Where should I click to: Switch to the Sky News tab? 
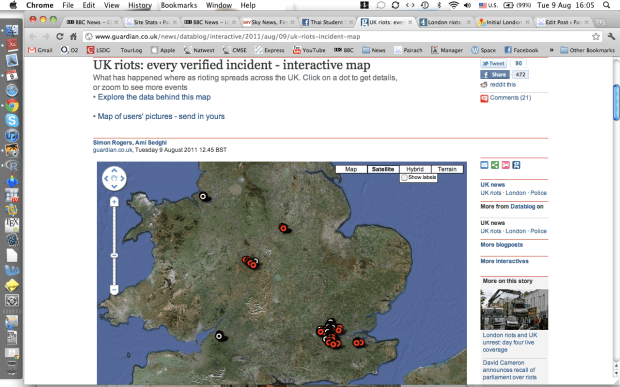click(x=269, y=22)
